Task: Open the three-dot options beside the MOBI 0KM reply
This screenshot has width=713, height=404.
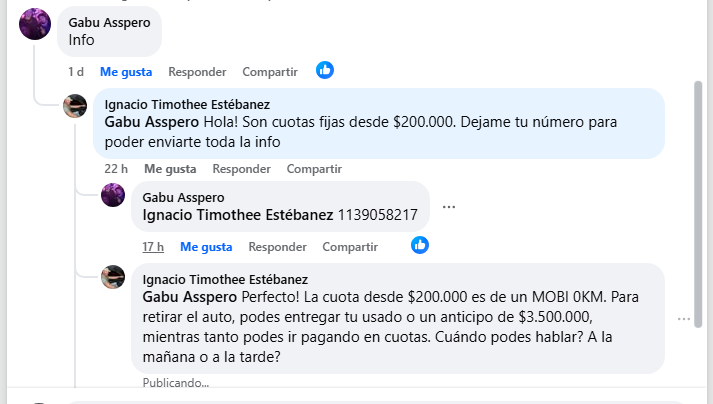Action: pyautogui.click(x=683, y=319)
